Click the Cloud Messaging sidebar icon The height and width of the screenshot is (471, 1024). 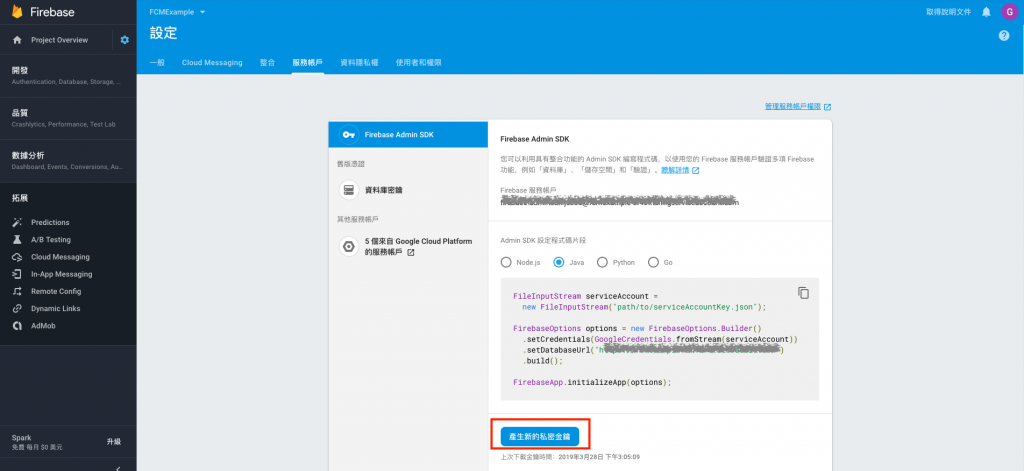[18, 257]
